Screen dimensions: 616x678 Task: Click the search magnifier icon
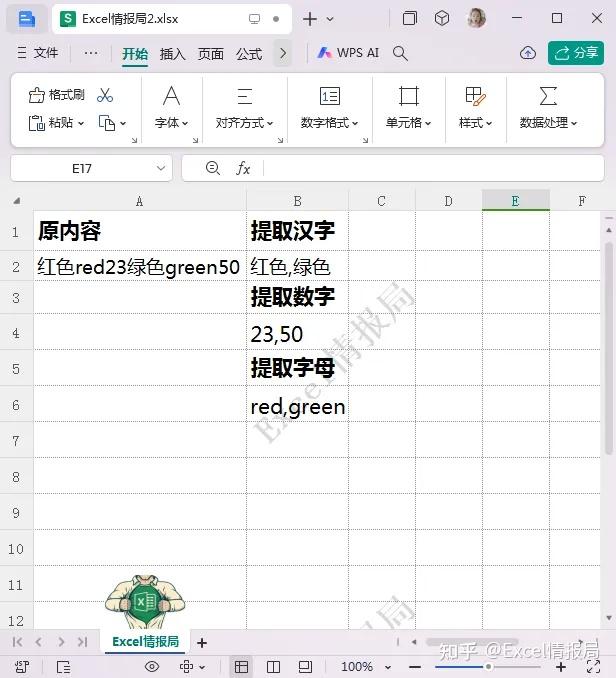pyautogui.click(x=400, y=54)
